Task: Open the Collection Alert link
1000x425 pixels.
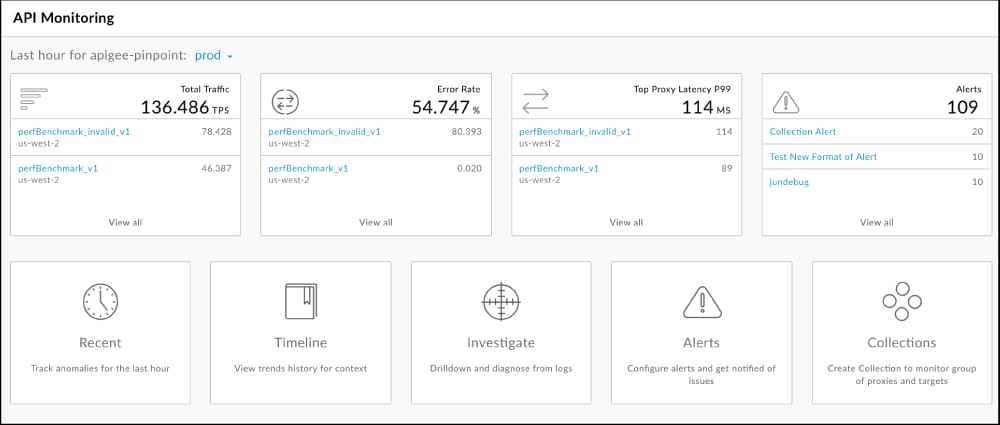Action: (802, 132)
